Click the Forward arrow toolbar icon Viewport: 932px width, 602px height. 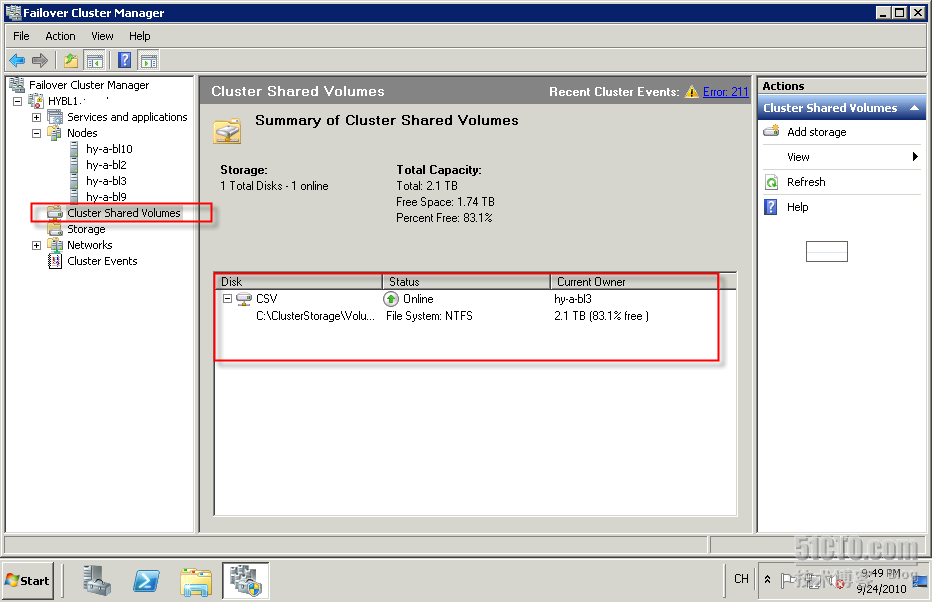[x=40, y=60]
